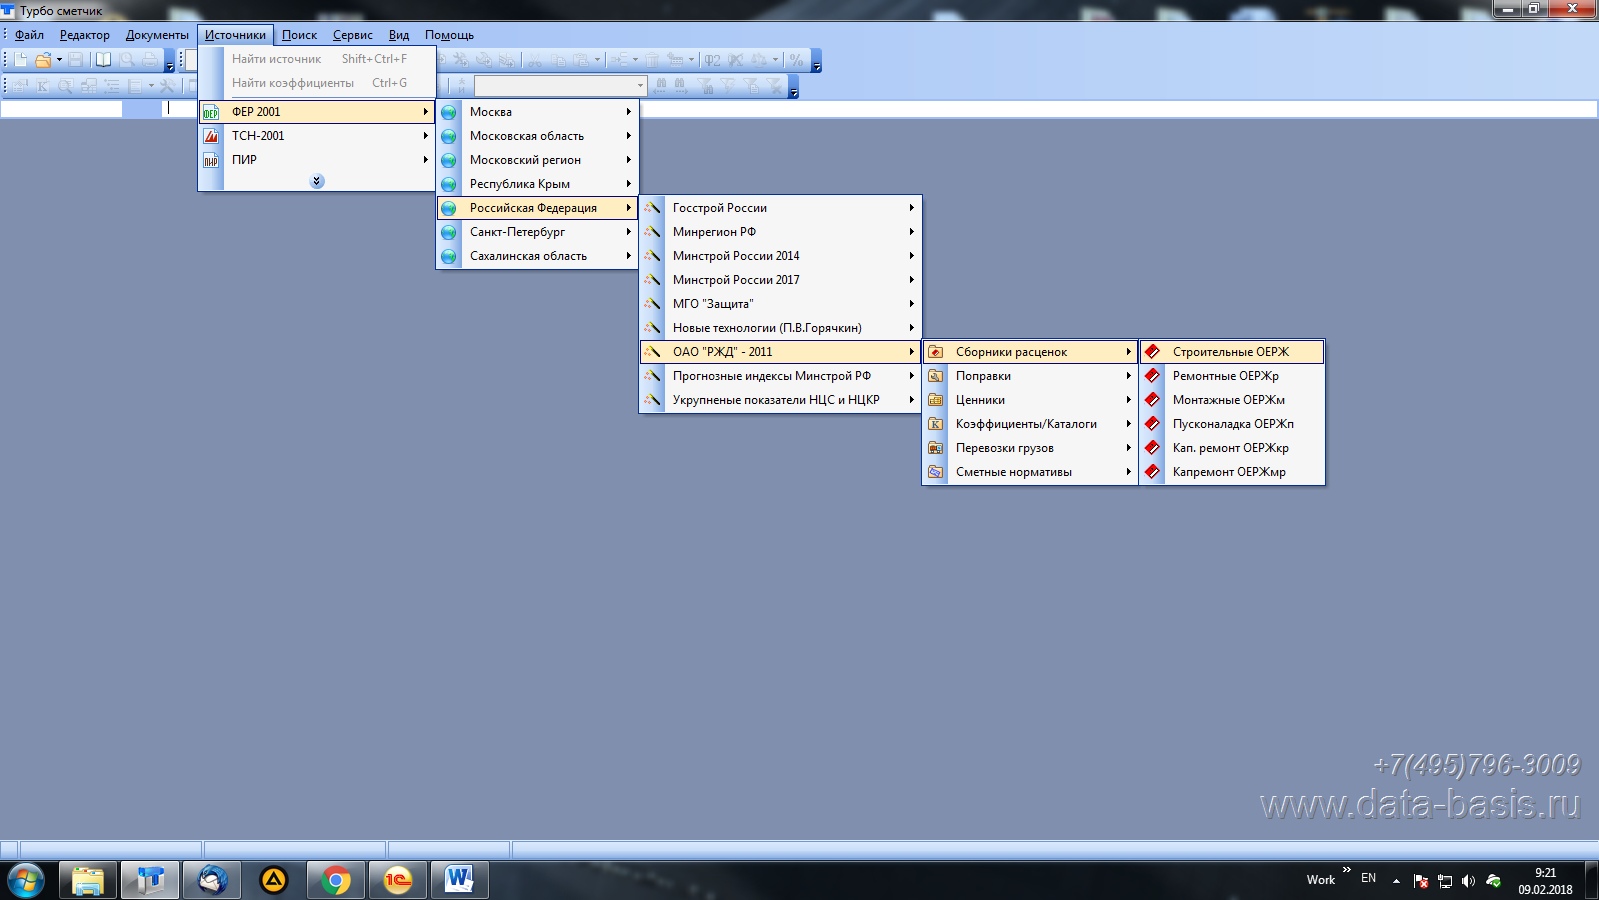1599x900 pixels.
Task: Click the volume tray icon
Action: [x=1468, y=881]
